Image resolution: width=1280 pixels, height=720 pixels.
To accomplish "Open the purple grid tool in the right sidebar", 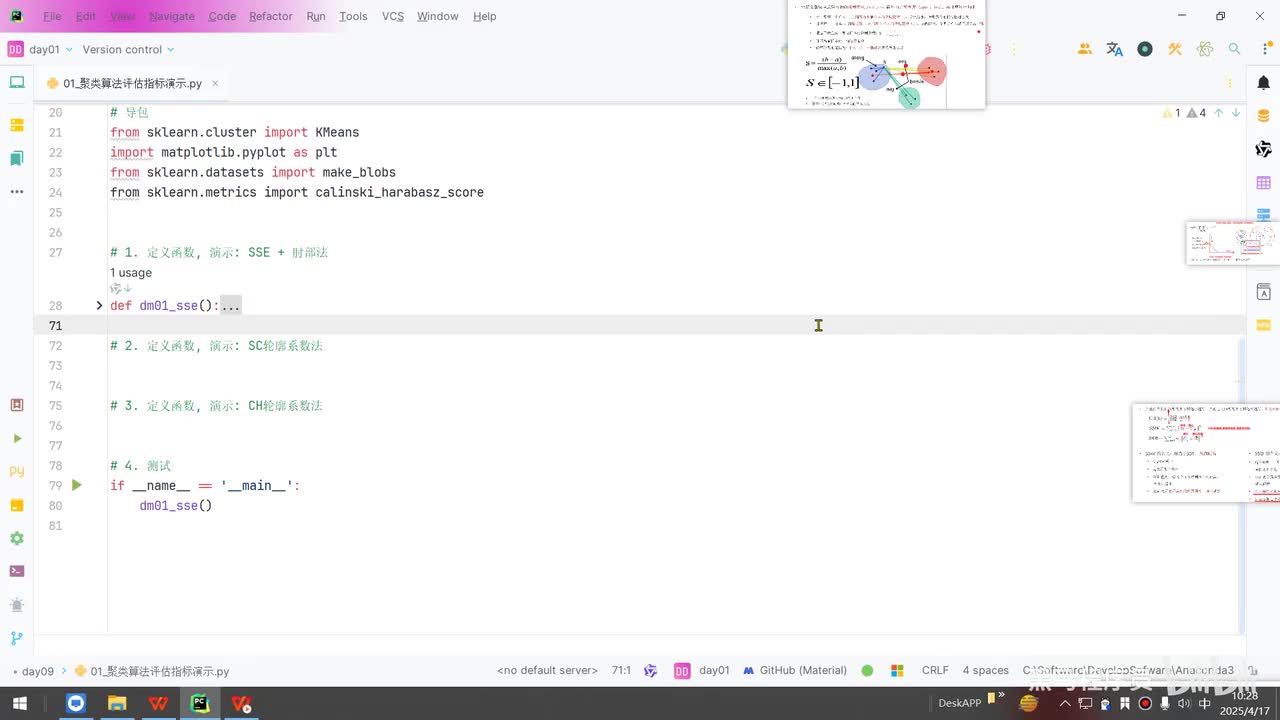I will pos(1263,183).
